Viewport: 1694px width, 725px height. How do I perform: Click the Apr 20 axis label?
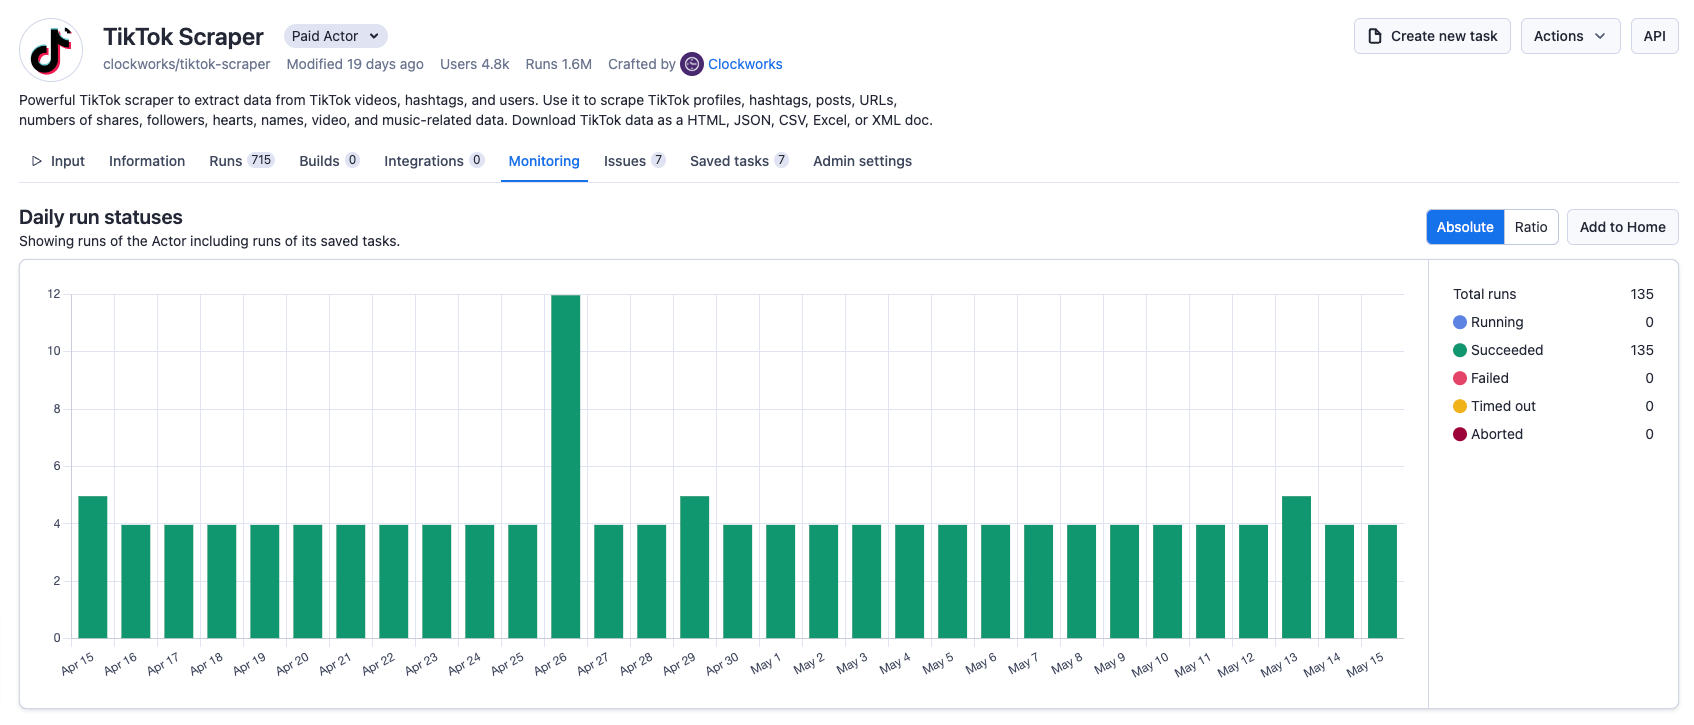pos(292,664)
